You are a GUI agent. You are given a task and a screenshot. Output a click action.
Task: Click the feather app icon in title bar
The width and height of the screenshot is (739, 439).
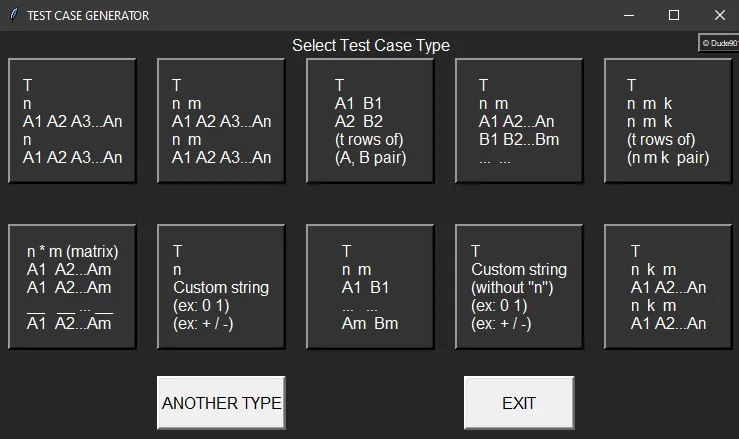pyautogui.click(x=13, y=15)
